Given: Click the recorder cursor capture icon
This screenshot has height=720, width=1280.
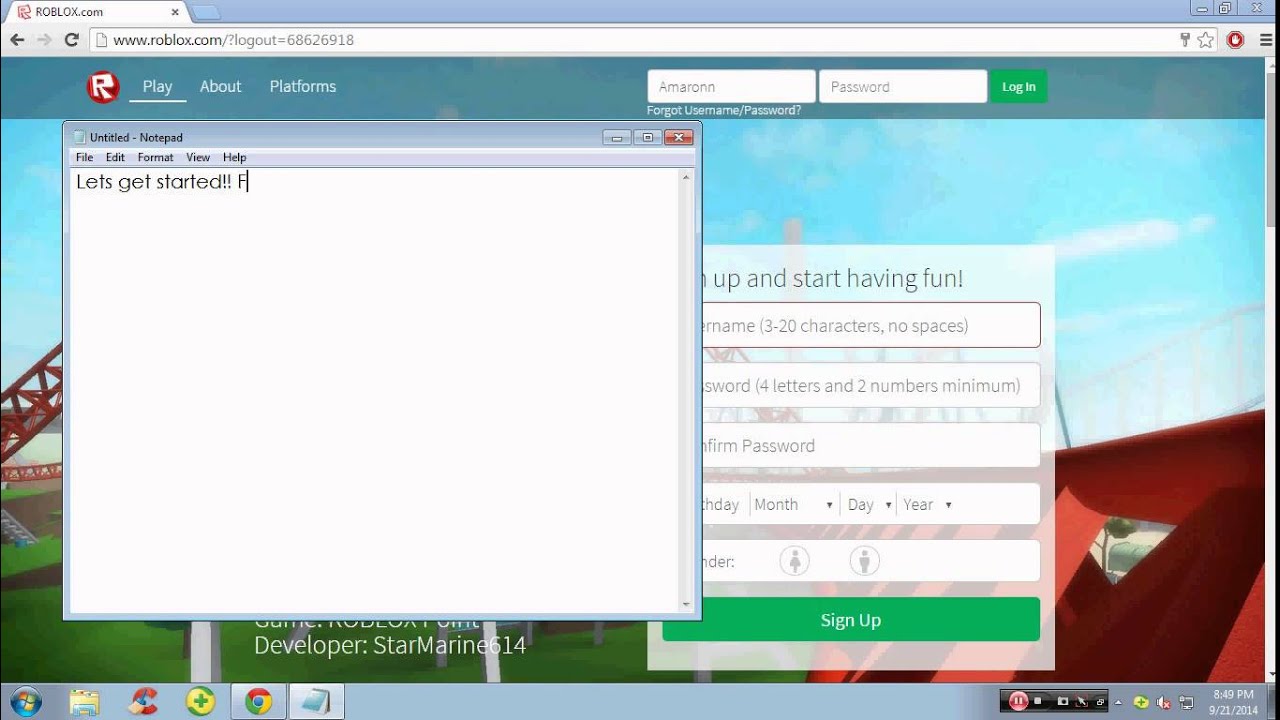Looking at the screenshot, I should click(1081, 701).
